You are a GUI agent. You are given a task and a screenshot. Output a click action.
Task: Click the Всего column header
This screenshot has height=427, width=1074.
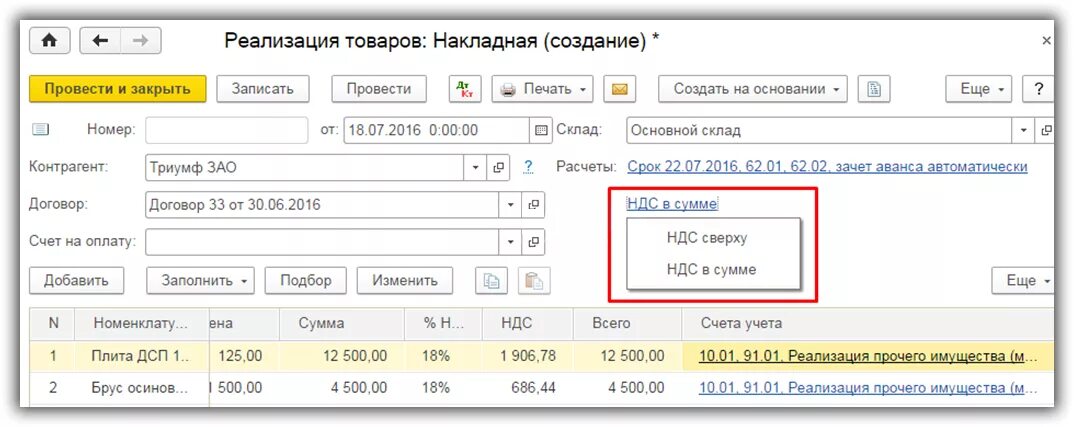pyautogui.click(x=627, y=324)
